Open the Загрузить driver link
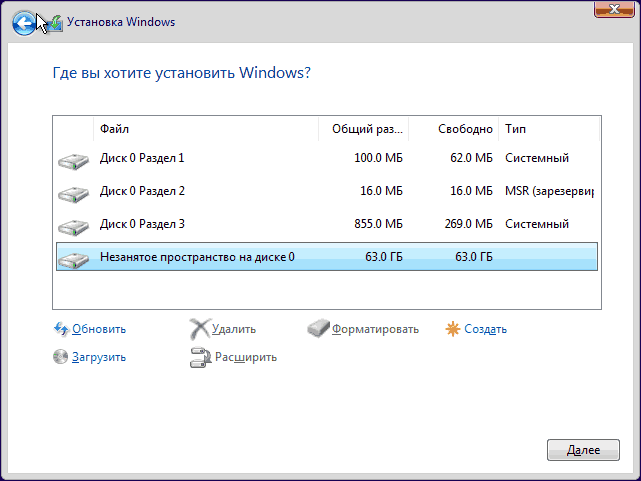Image resolution: width=641 pixels, height=481 pixels. [99, 357]
